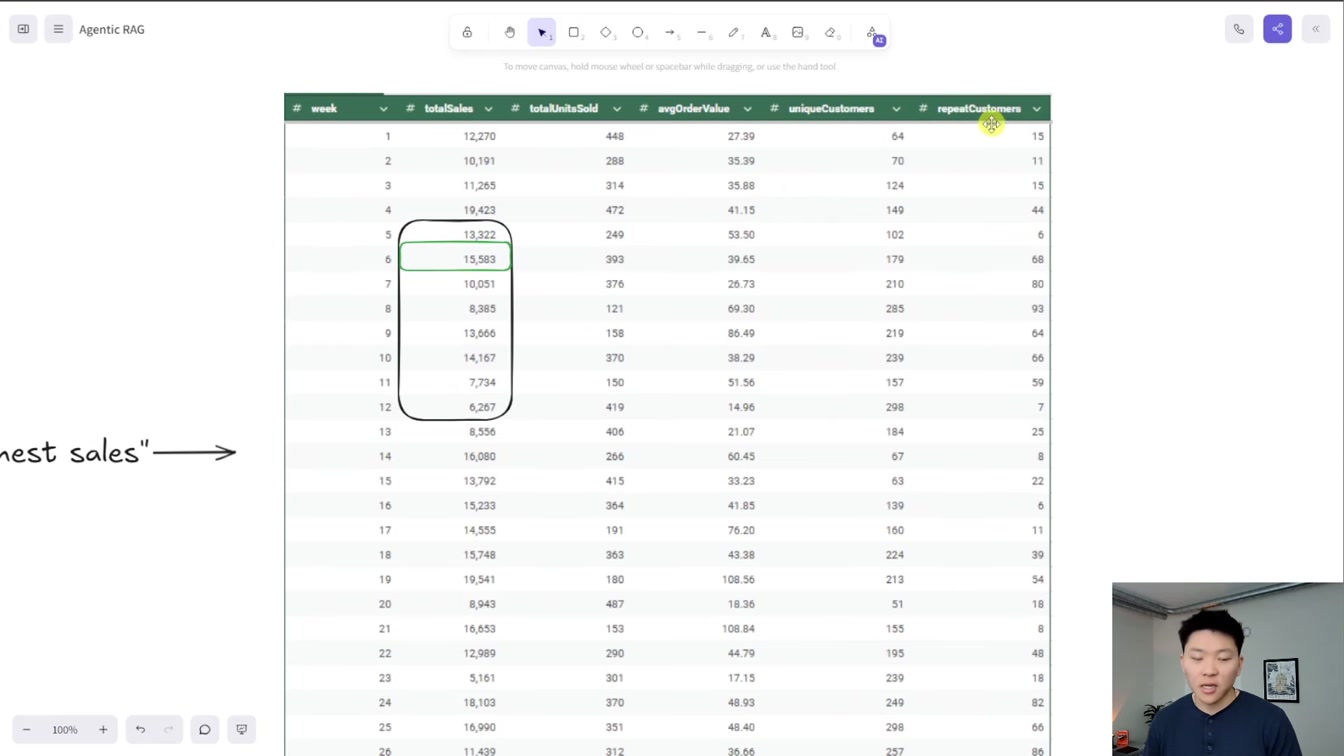Open the totalSales column dropdown arrow
Image resolution: width=1344 pixels, height=756 pixels.
488,109
